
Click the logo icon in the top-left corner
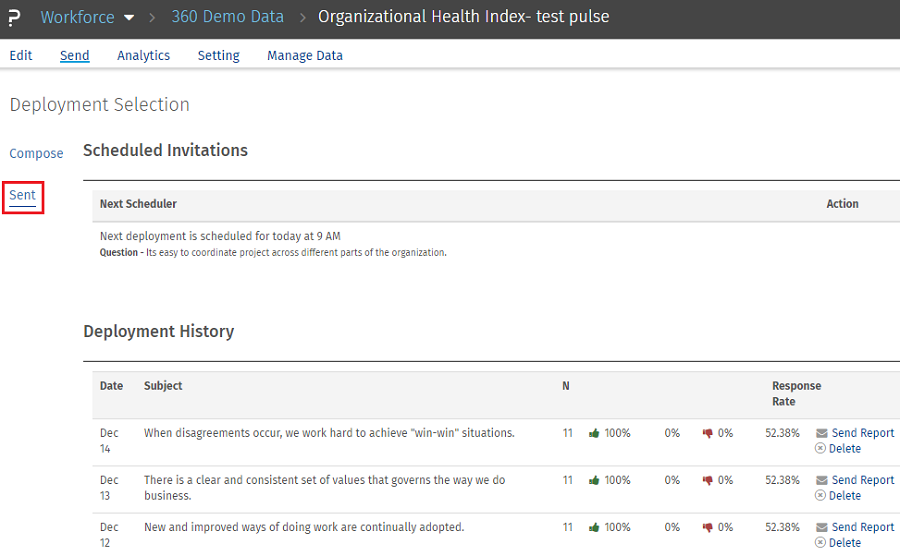point(15,18)
